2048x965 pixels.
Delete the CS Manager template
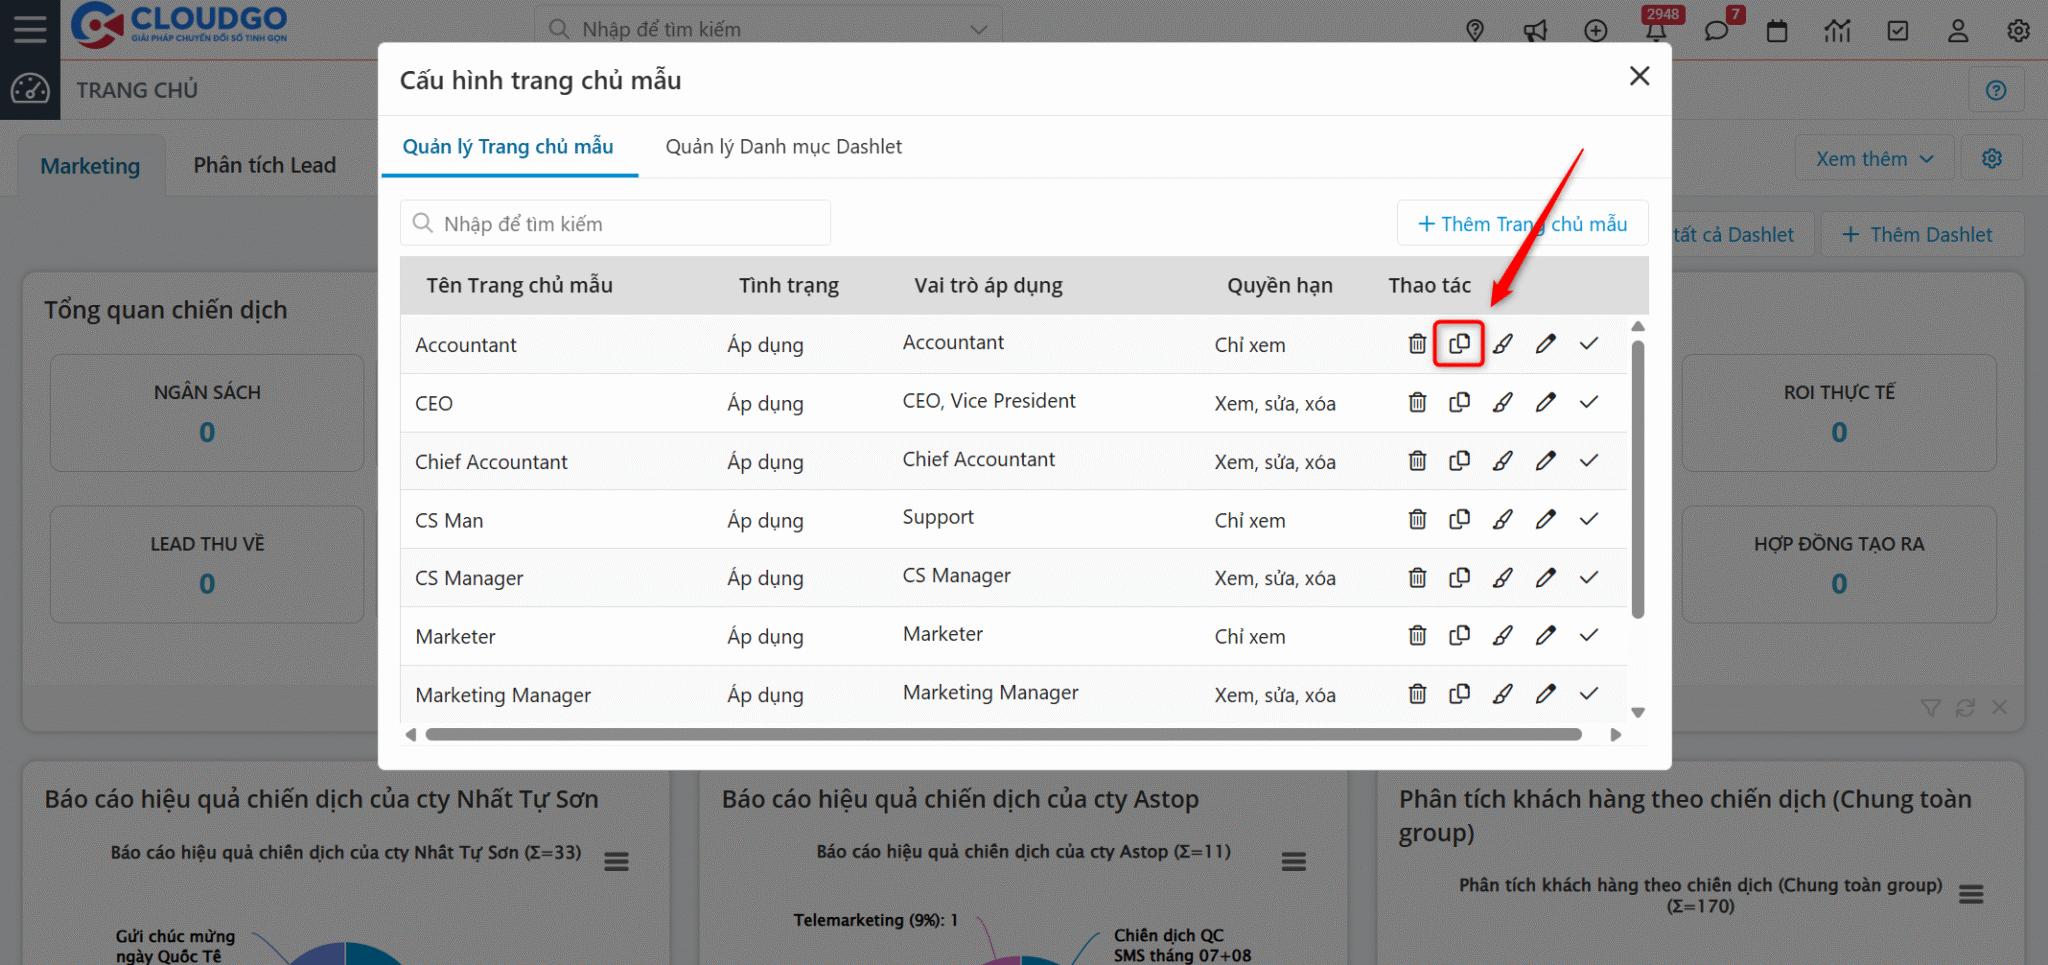click(1417, 578)
